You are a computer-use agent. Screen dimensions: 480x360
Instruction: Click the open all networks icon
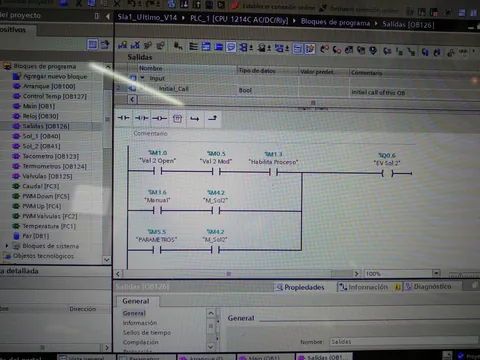[206, 46]
